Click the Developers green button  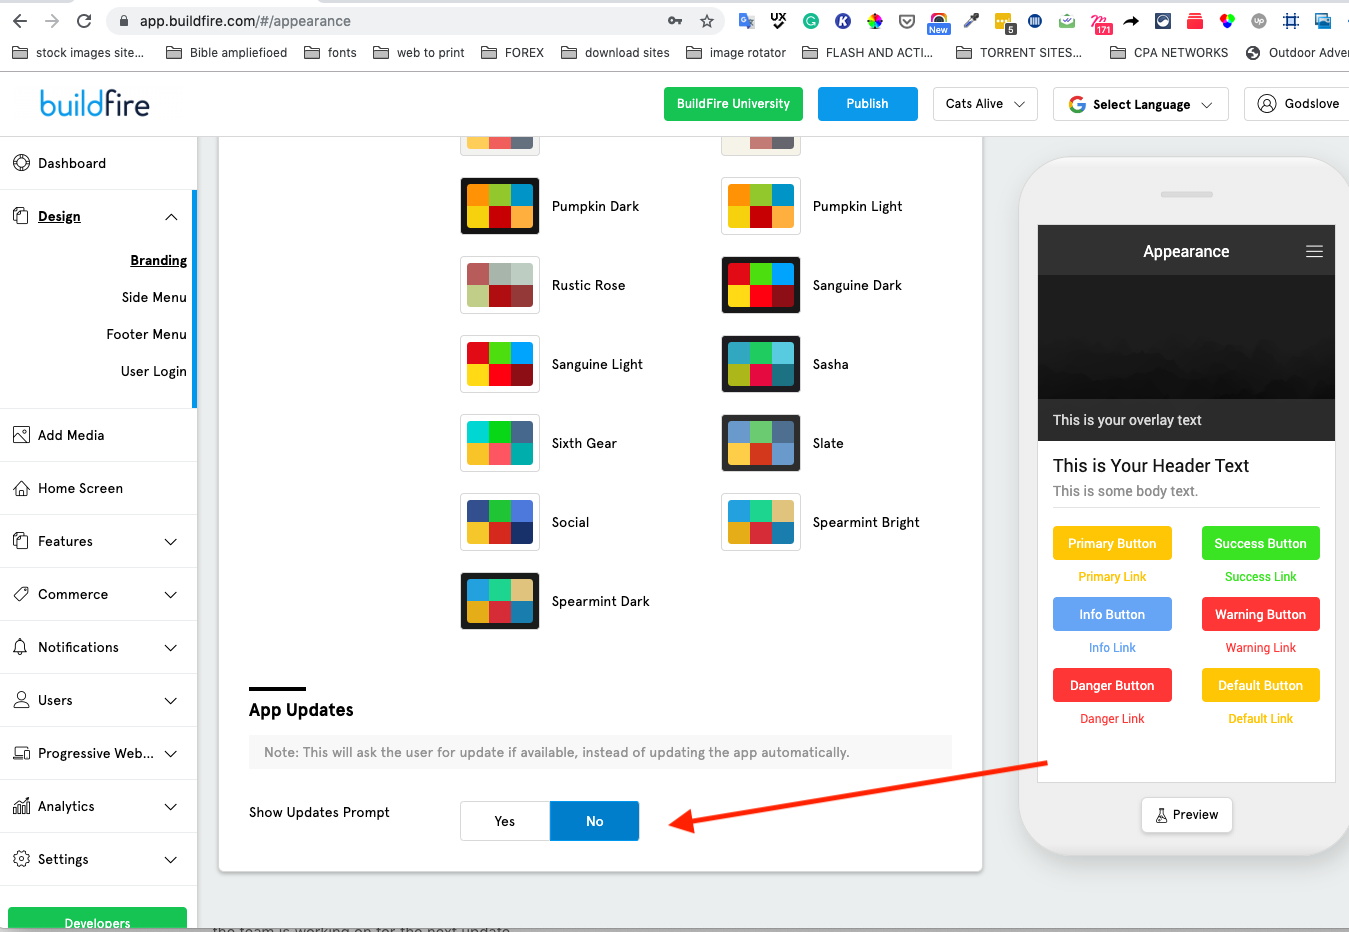97,920
